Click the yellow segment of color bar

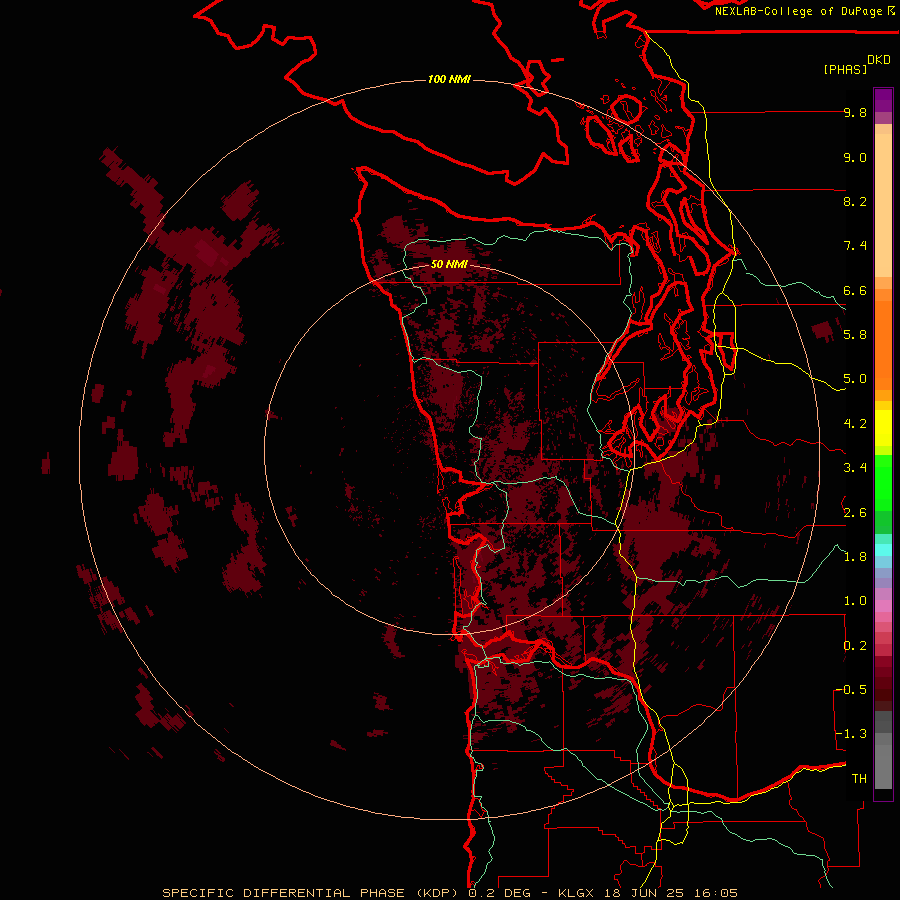[883, 428]
